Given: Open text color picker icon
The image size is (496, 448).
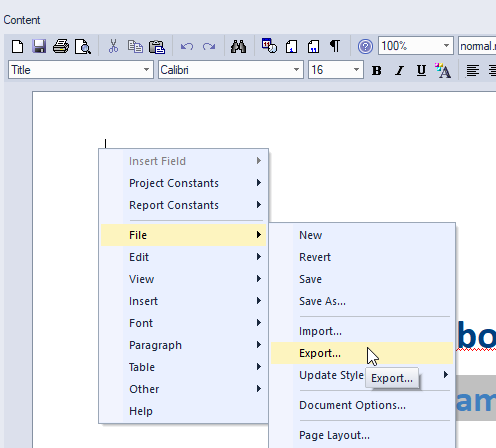Looking at the screenshot, I should 443,70.
